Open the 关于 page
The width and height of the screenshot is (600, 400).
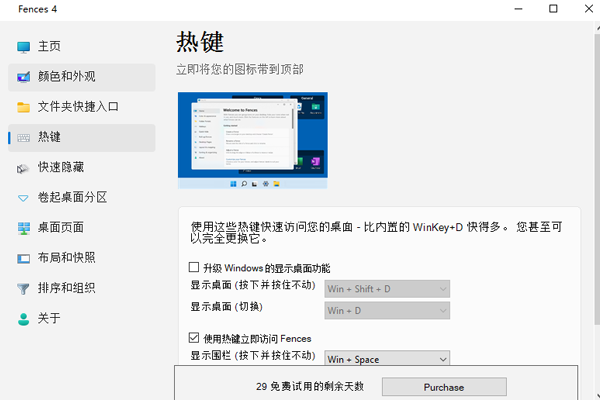tap(82, 319)
